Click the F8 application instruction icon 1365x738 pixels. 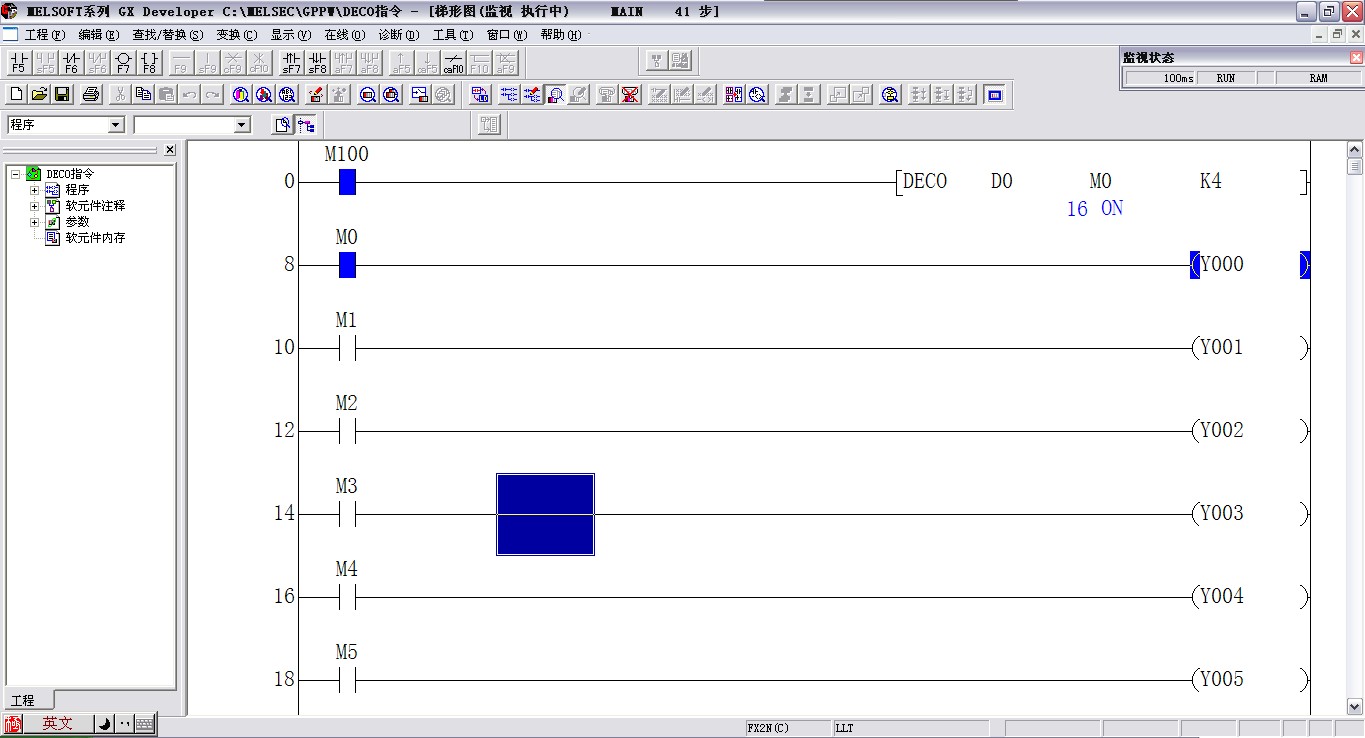pos(149,63)
